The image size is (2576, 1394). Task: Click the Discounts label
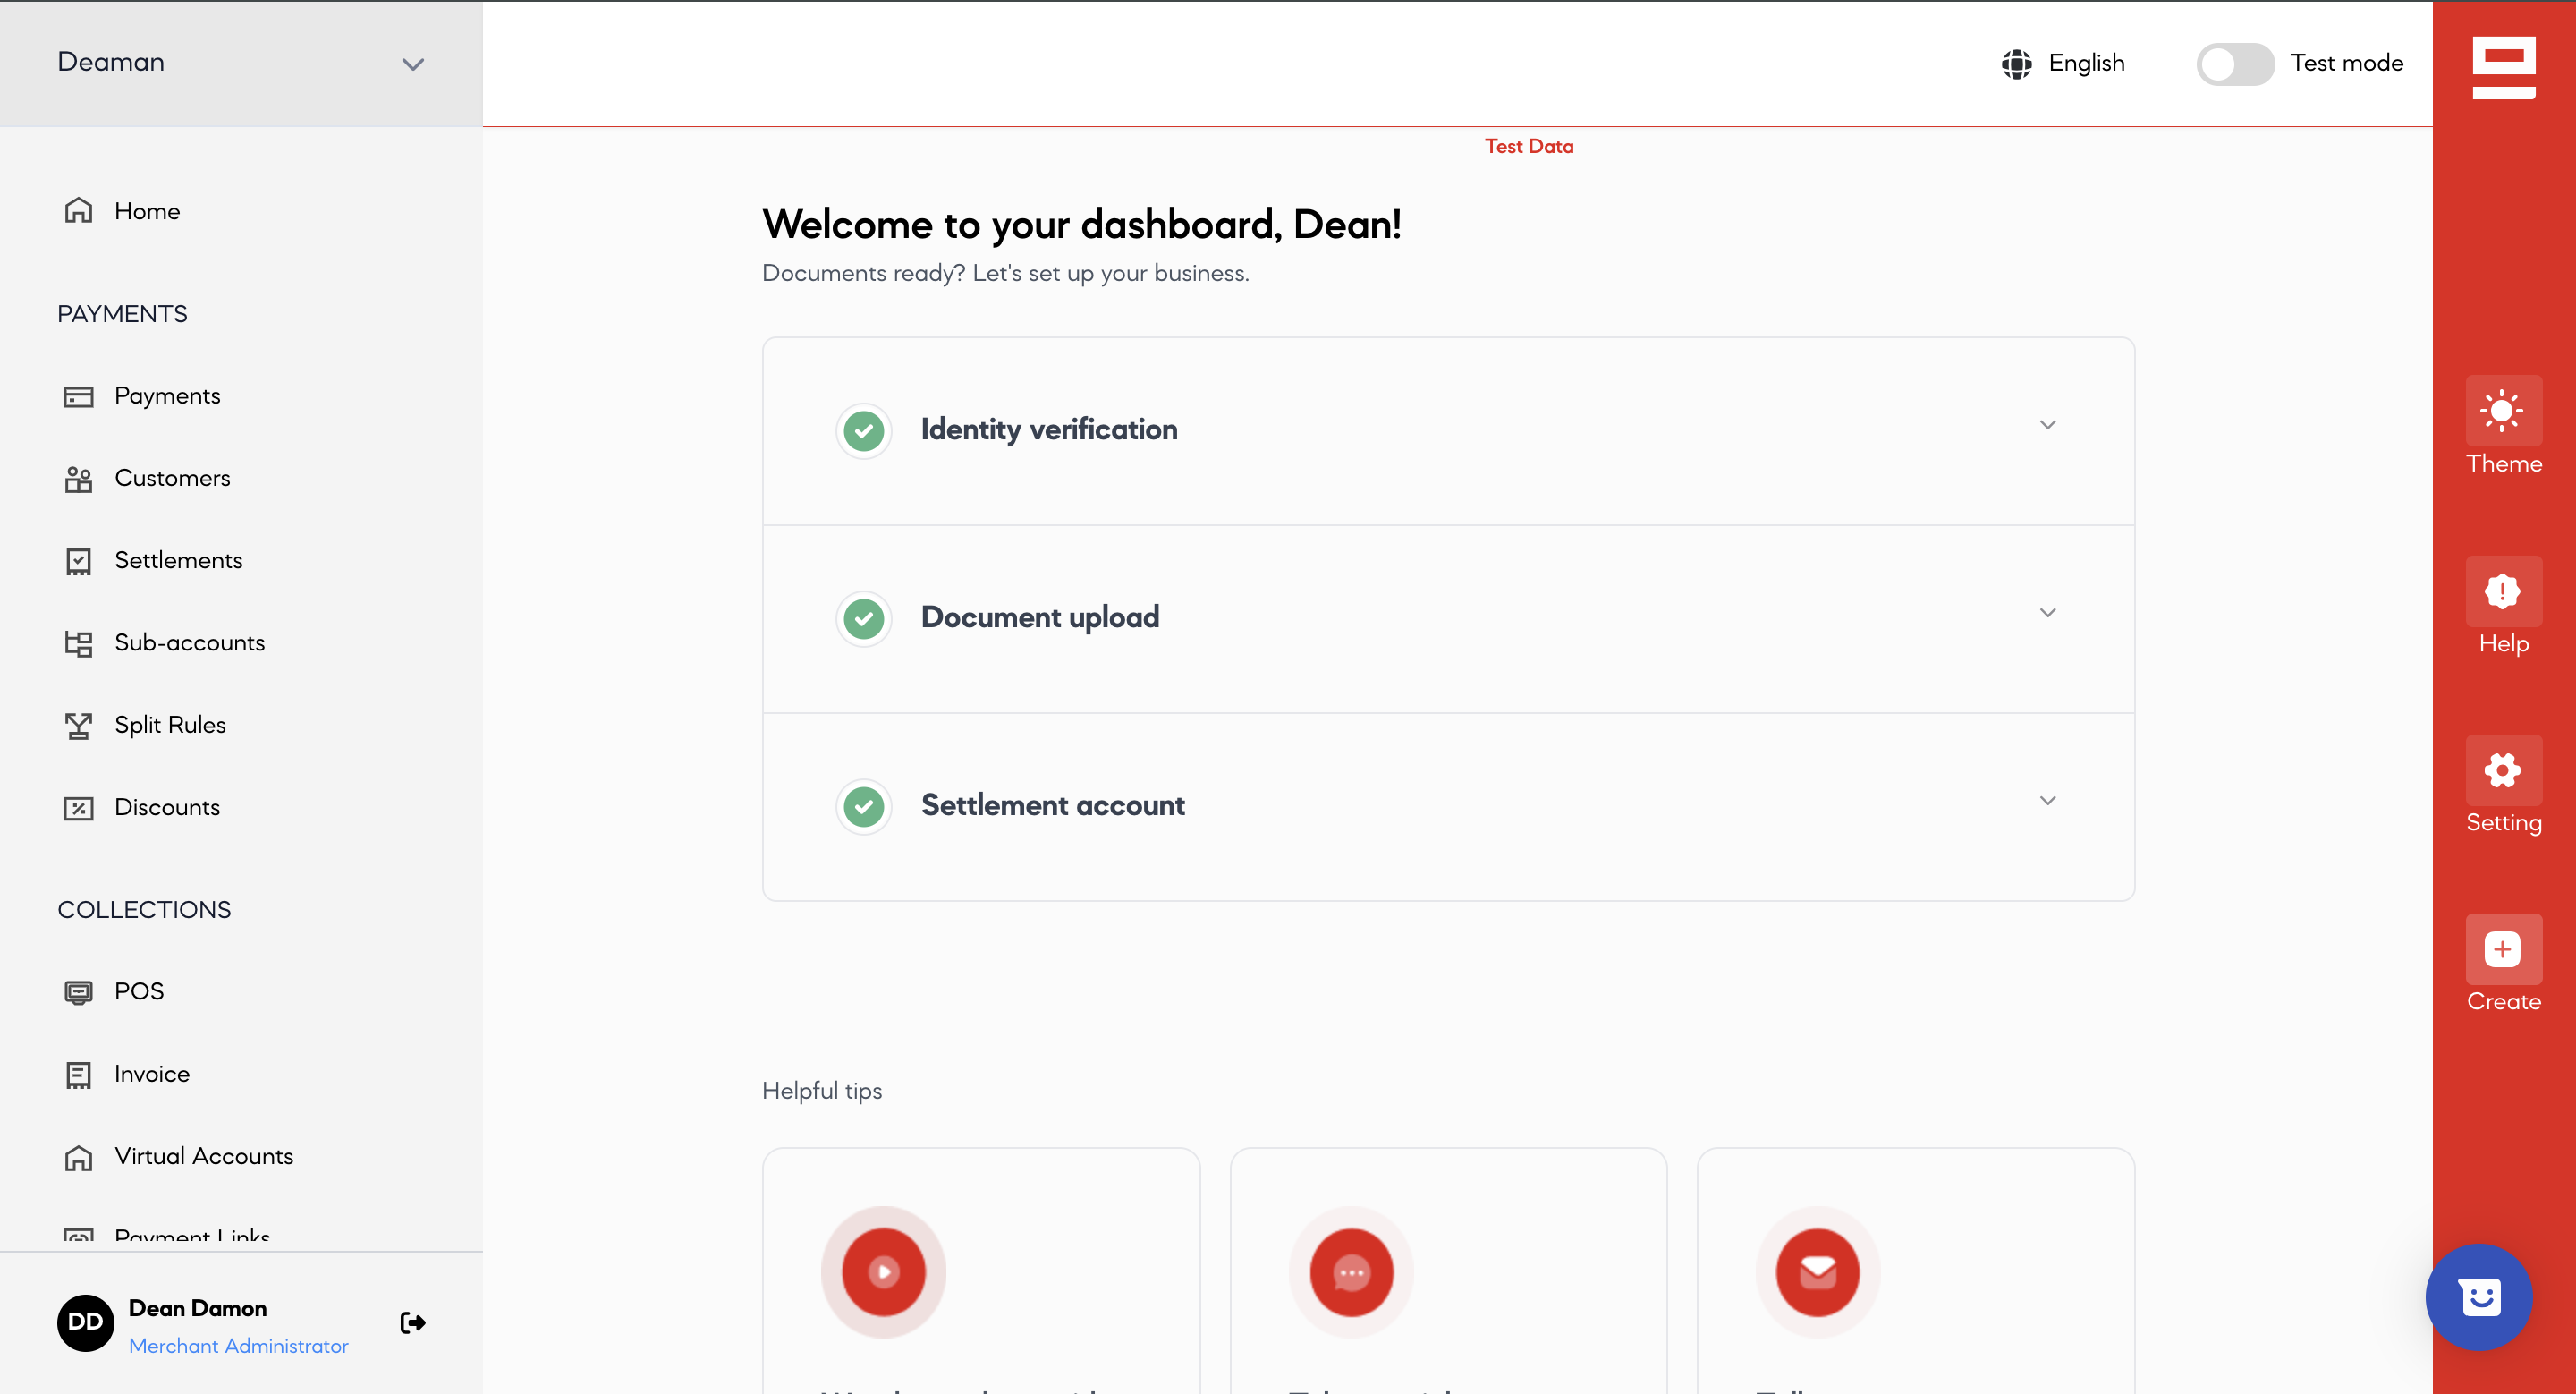(x=167, y=807)
